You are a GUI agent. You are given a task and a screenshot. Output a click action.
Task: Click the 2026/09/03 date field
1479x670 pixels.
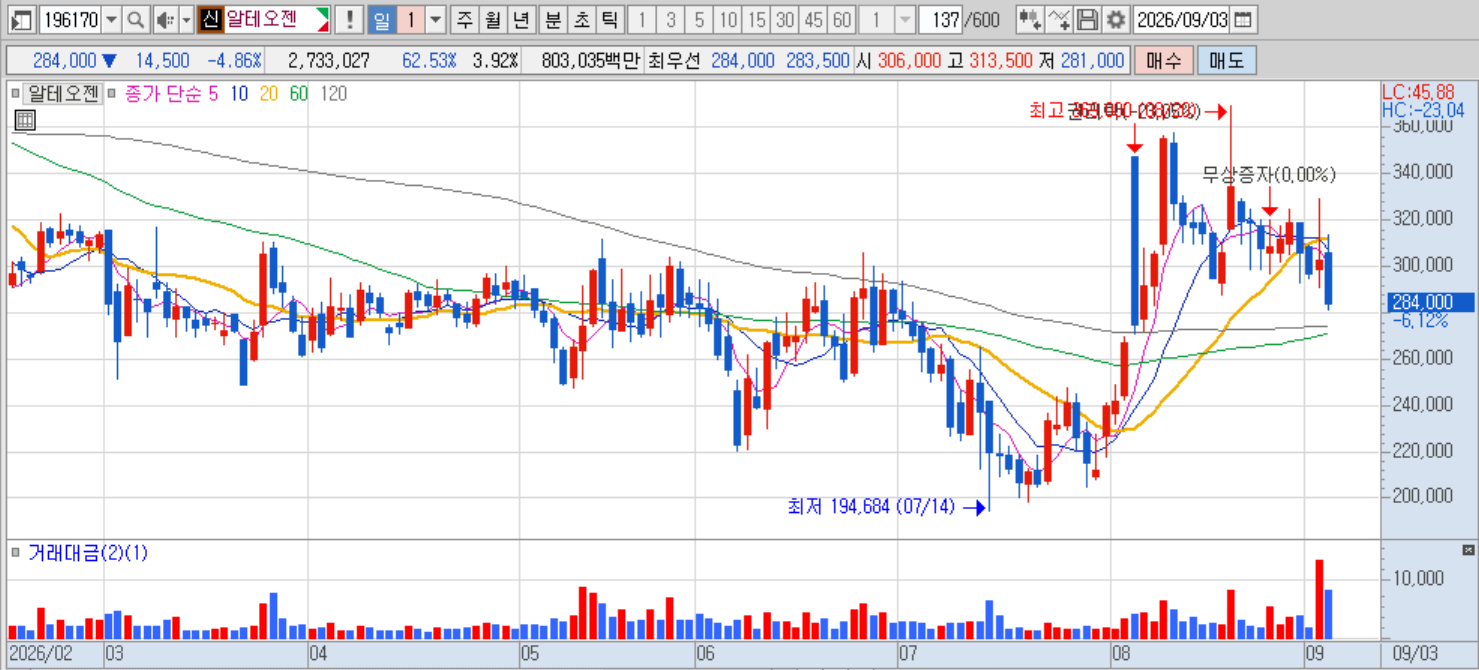coord(1182,19)
